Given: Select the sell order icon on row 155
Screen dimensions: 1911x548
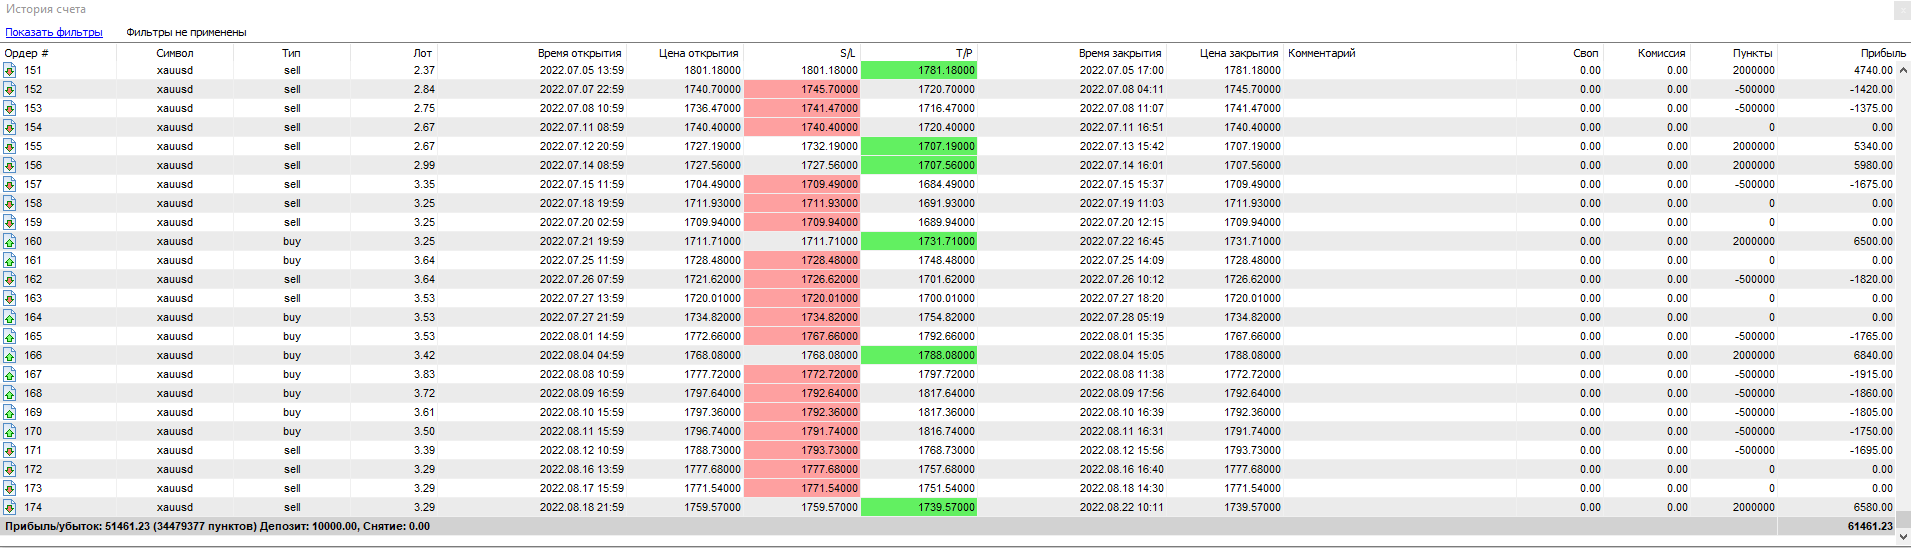Looking at the screenshot, I should tap(9, 146).
